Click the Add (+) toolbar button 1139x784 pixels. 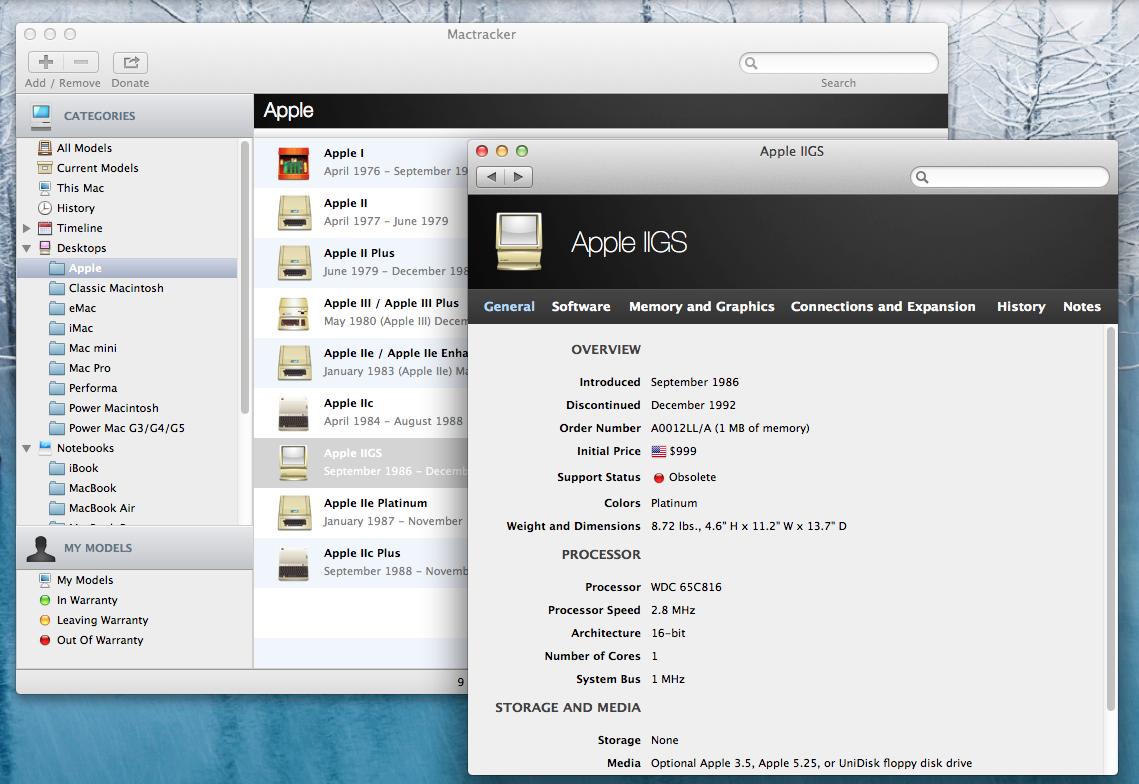click(46, 62)
